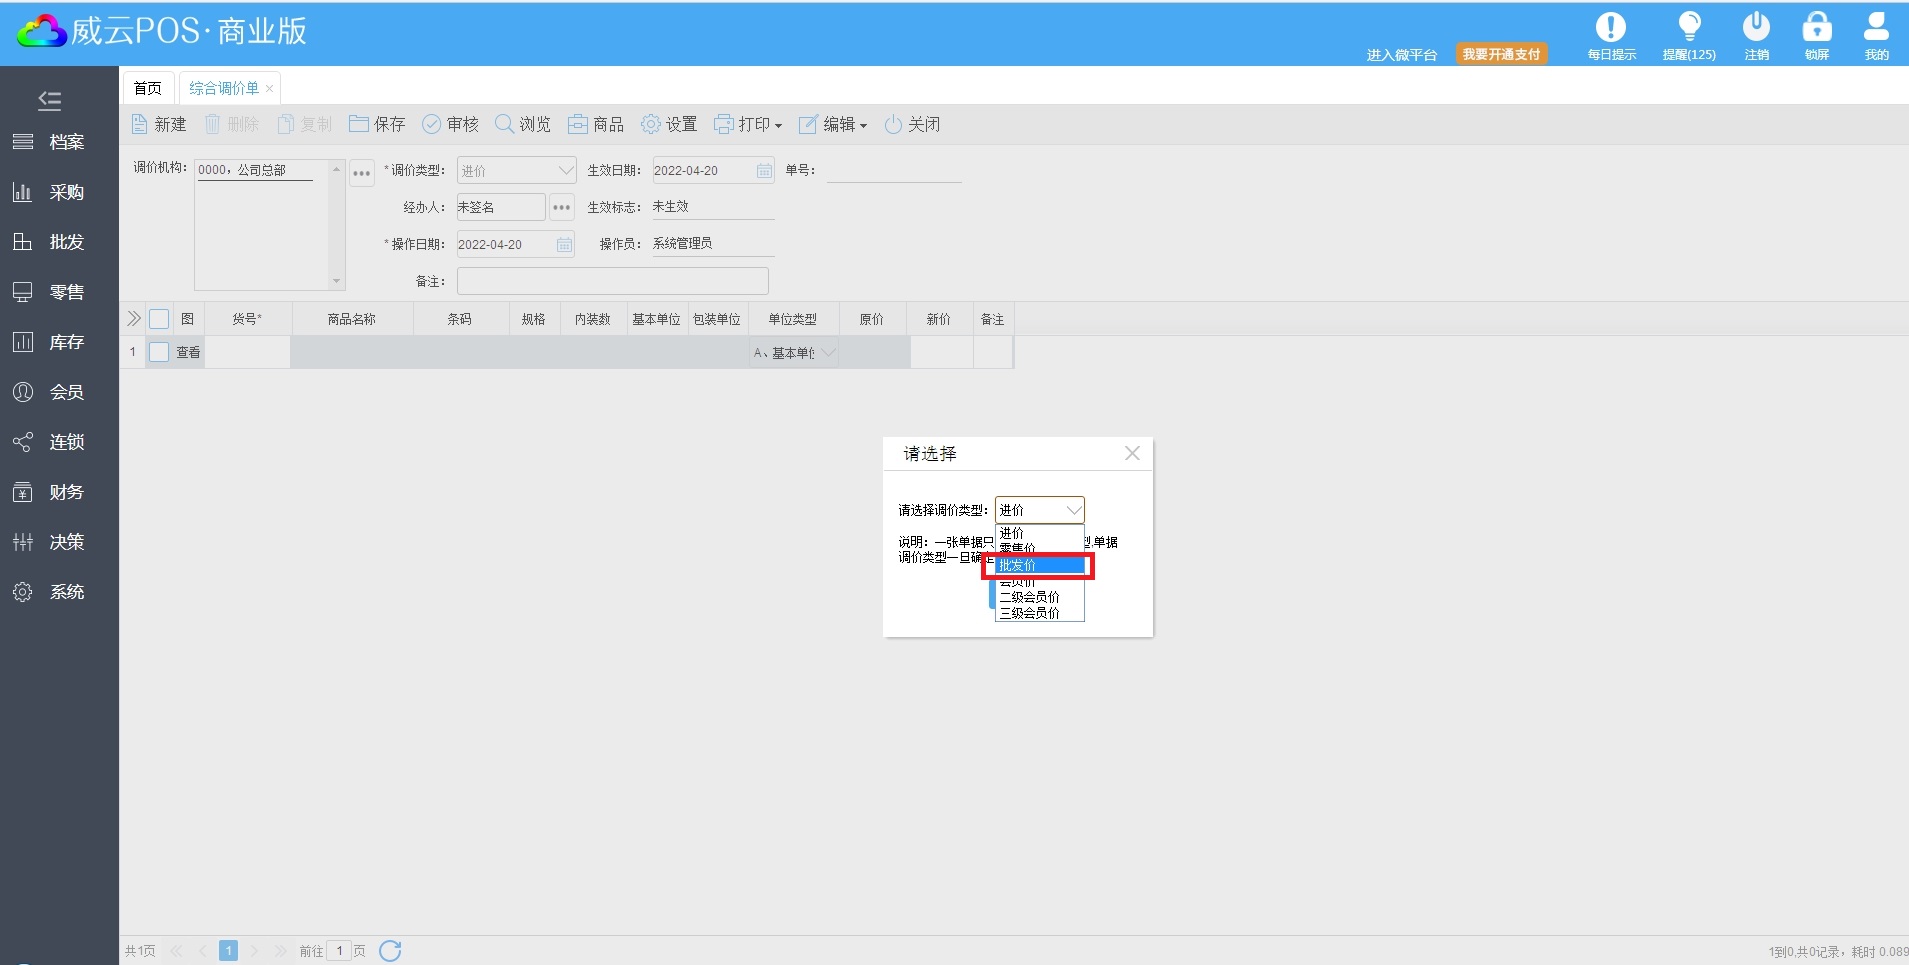Open the 生效日期 calendar picker
Screen dimensions: 1909x965
coord(764,171)
